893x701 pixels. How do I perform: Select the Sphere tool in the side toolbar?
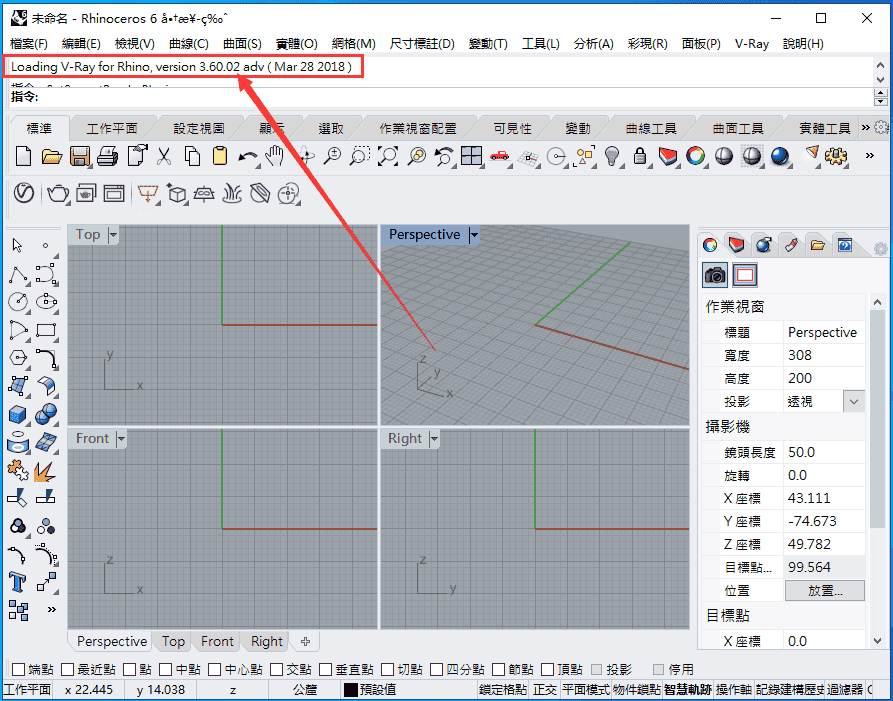(x=44, y=414)
